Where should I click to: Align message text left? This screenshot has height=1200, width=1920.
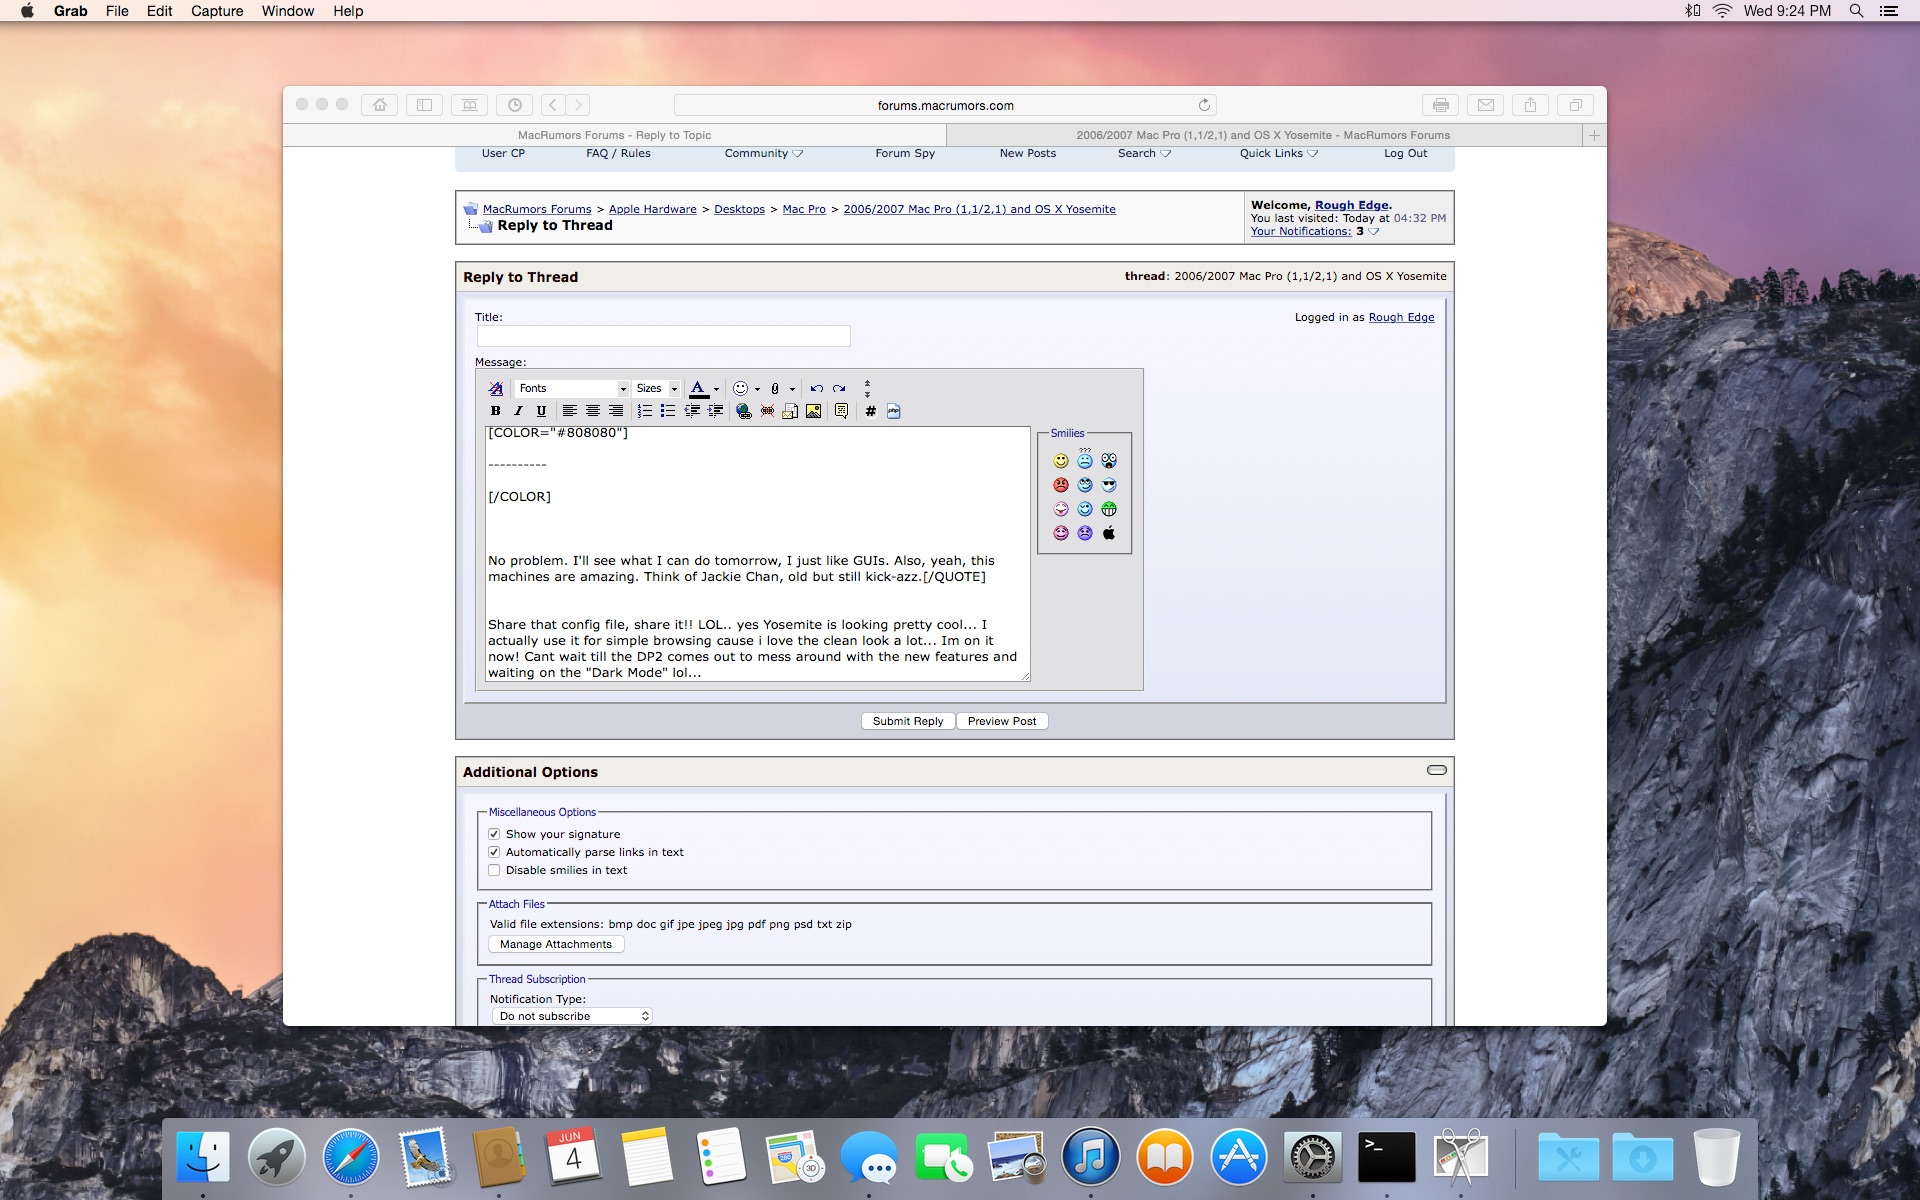(569, 411)
